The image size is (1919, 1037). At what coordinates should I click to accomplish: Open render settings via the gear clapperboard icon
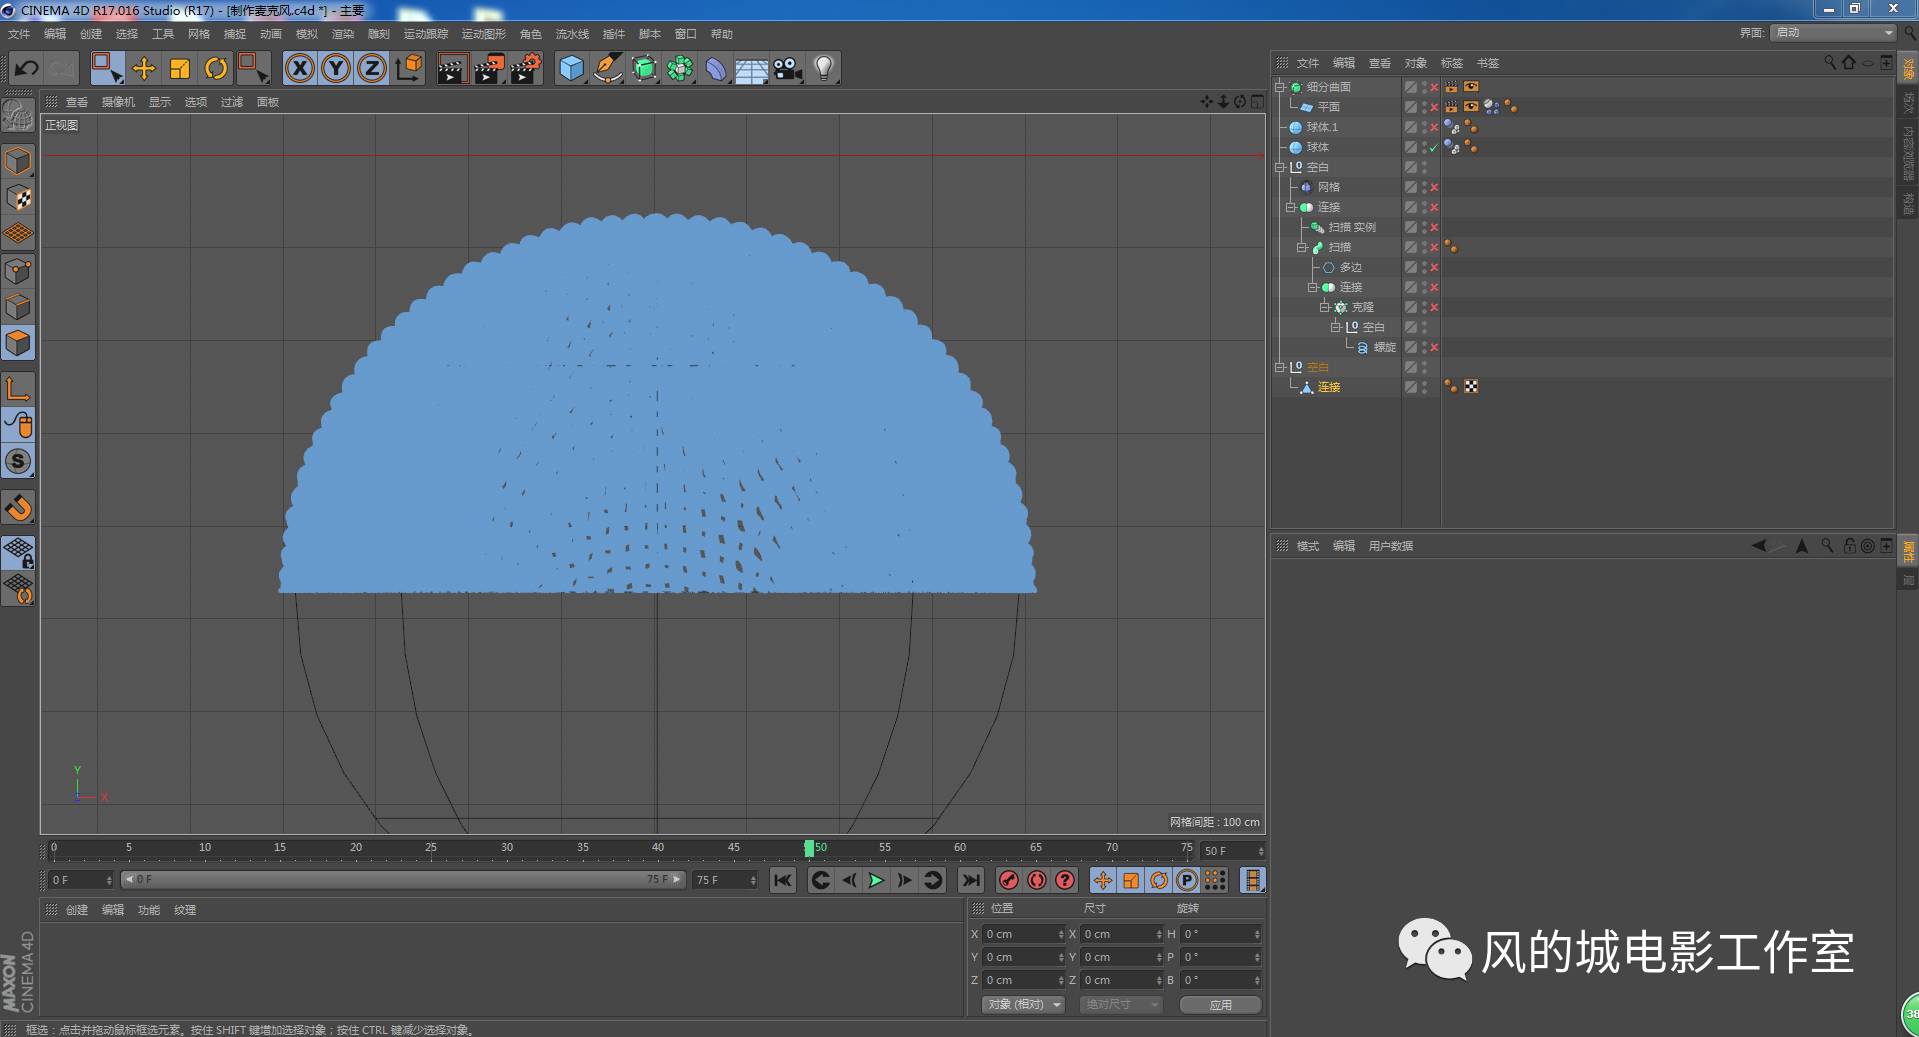pyautogui.click(x=524, y=68)
